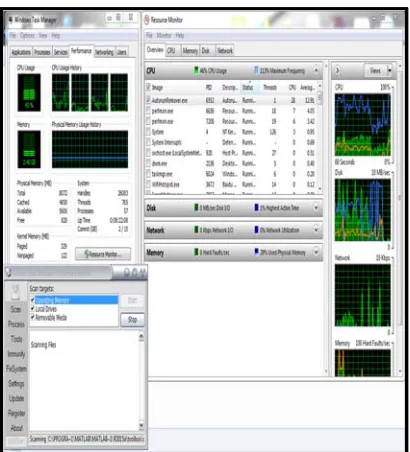
Task: Click the blue Highest Active Time indicator
Action: click(x=256, y=207)
